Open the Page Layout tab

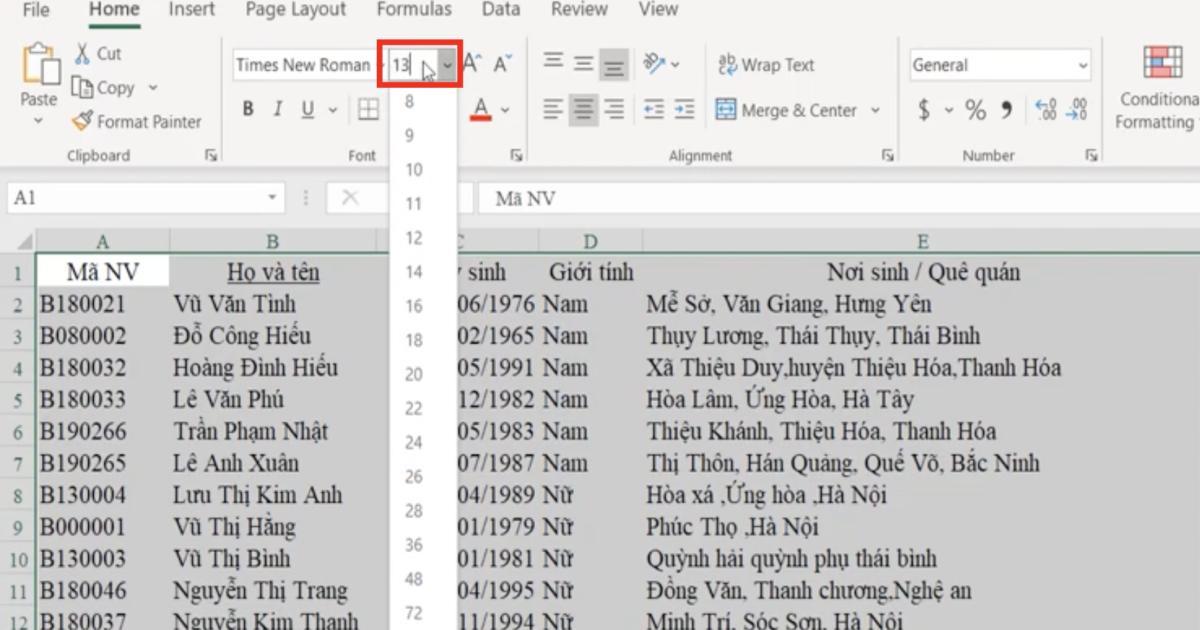[x=296, y=10]
